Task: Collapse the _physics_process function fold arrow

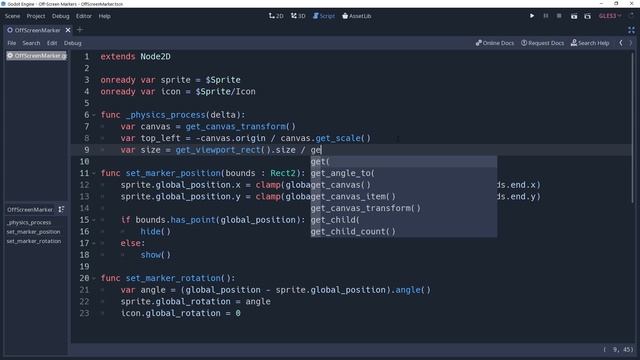Action: pyautogui.click(x=94, y=115)
